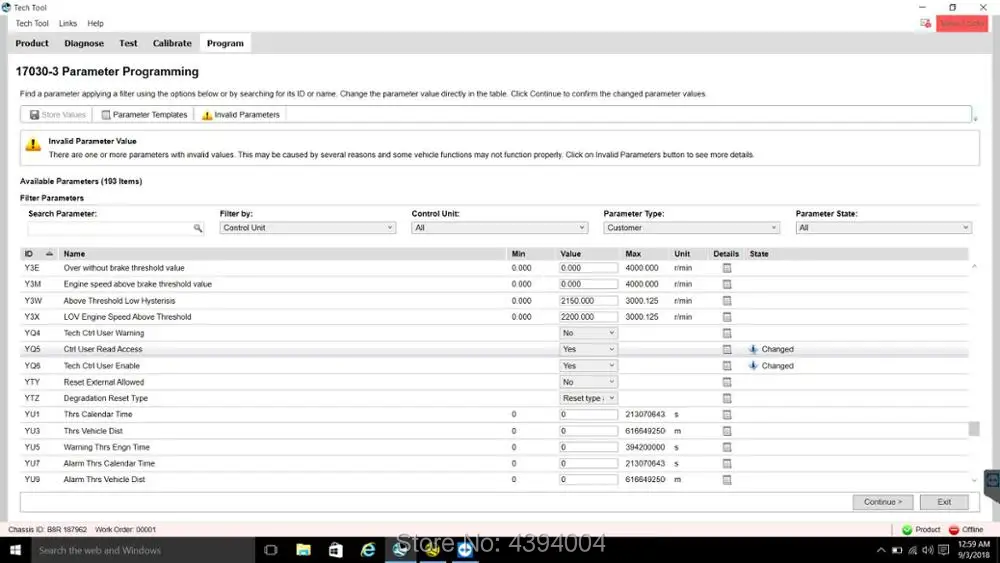Click the search magnifier icon
This screenshot has height=563, width=1000.
tap(198, 228)
